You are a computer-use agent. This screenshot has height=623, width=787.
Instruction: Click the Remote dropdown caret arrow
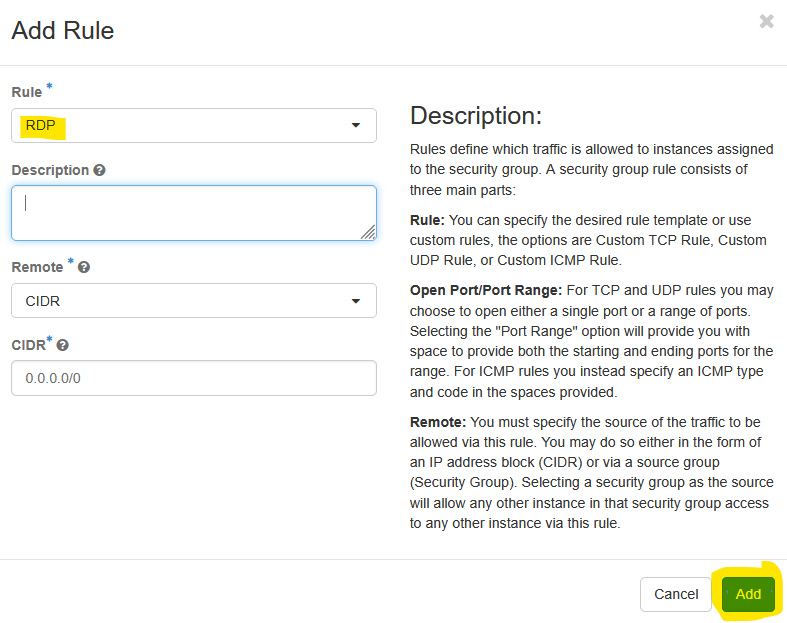click(x=356, y=301)
